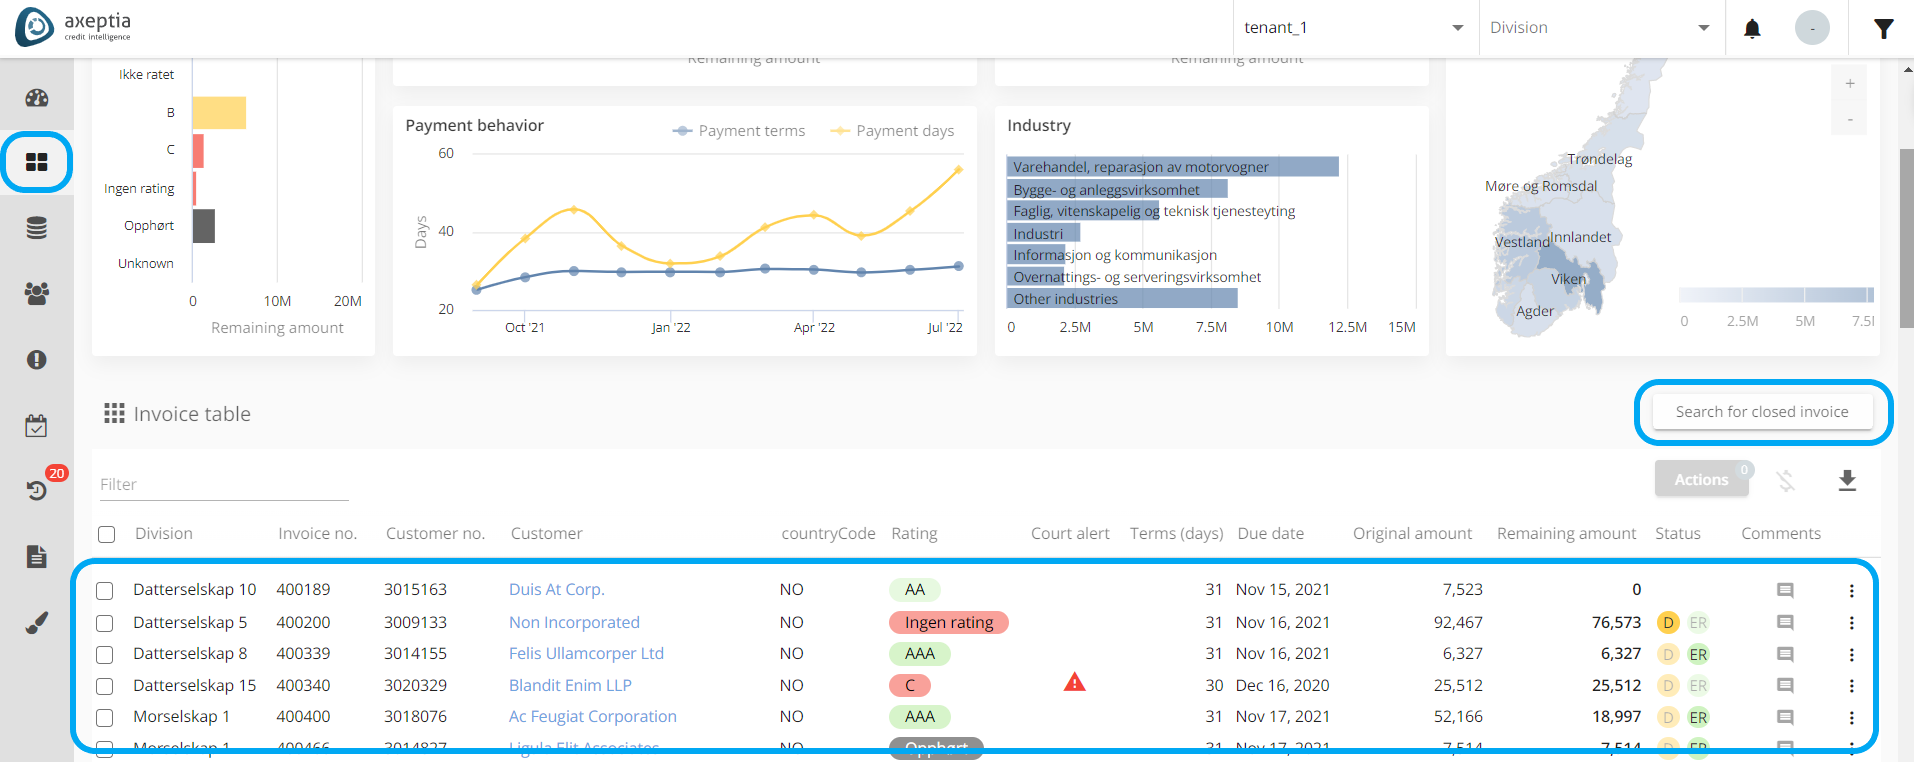Click the court alert warning triangle

[1075, 682]
